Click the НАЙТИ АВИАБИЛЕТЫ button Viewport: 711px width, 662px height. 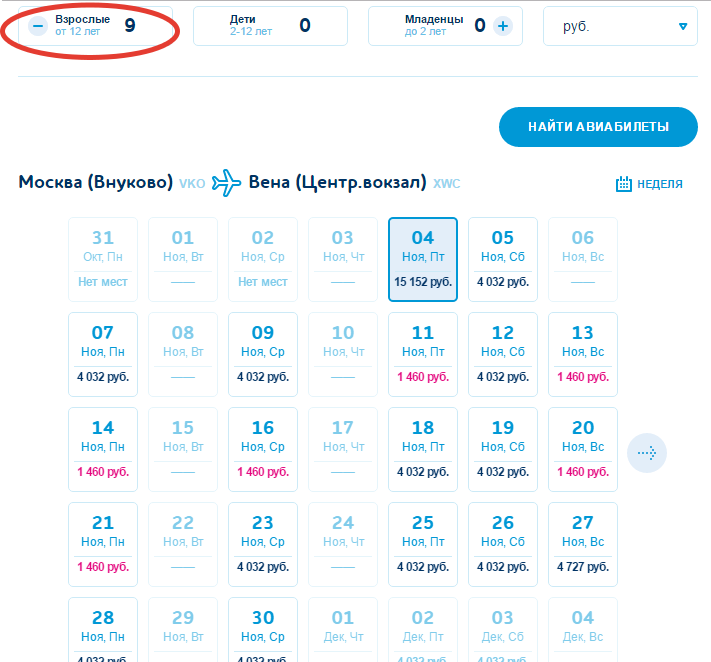tap(598, 127)
